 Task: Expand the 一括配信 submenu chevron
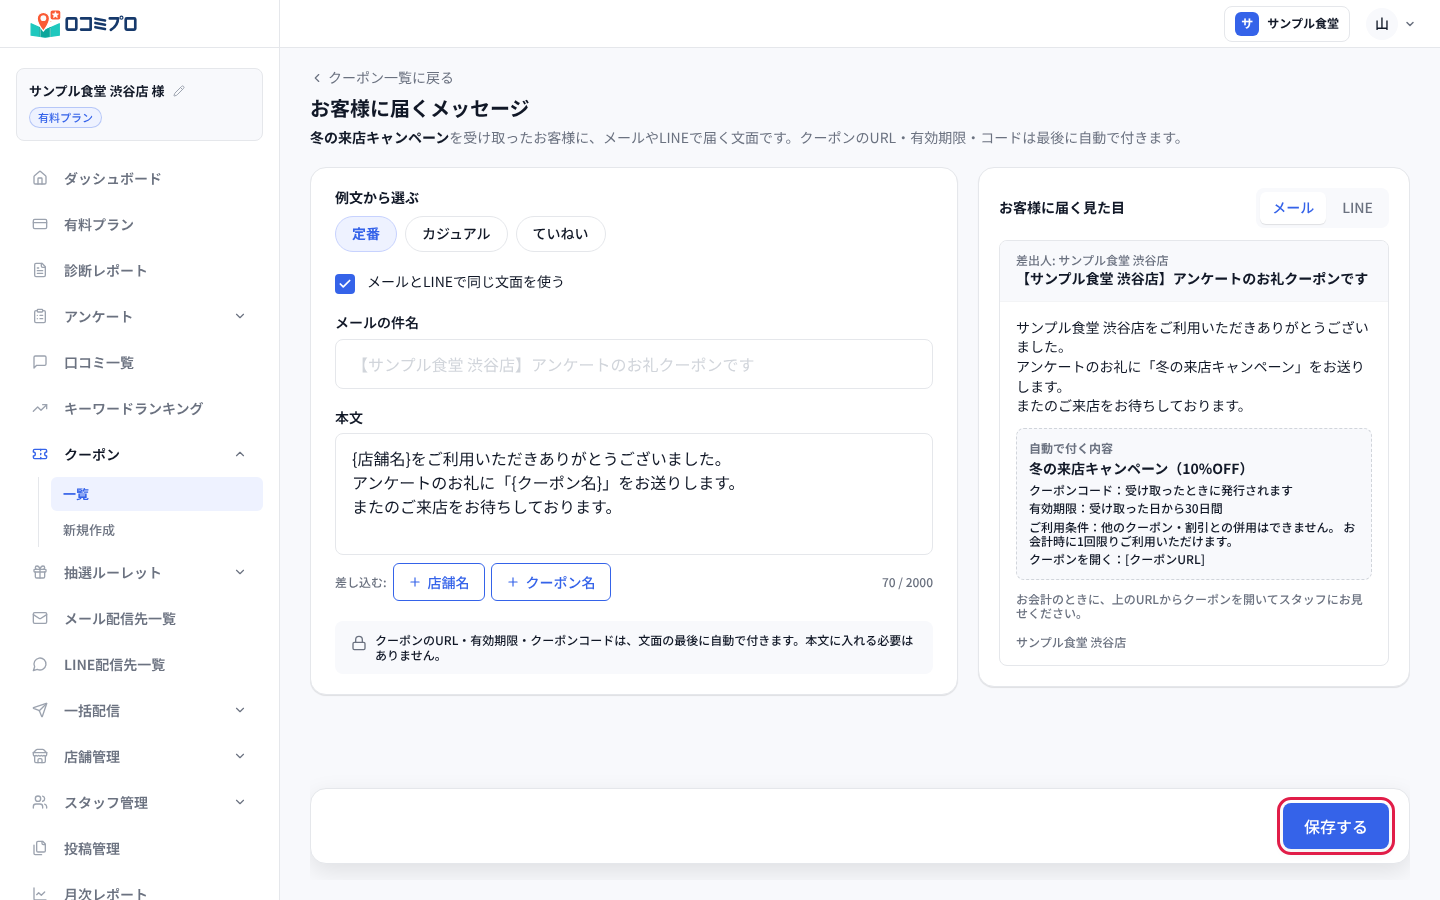(240, 710)
